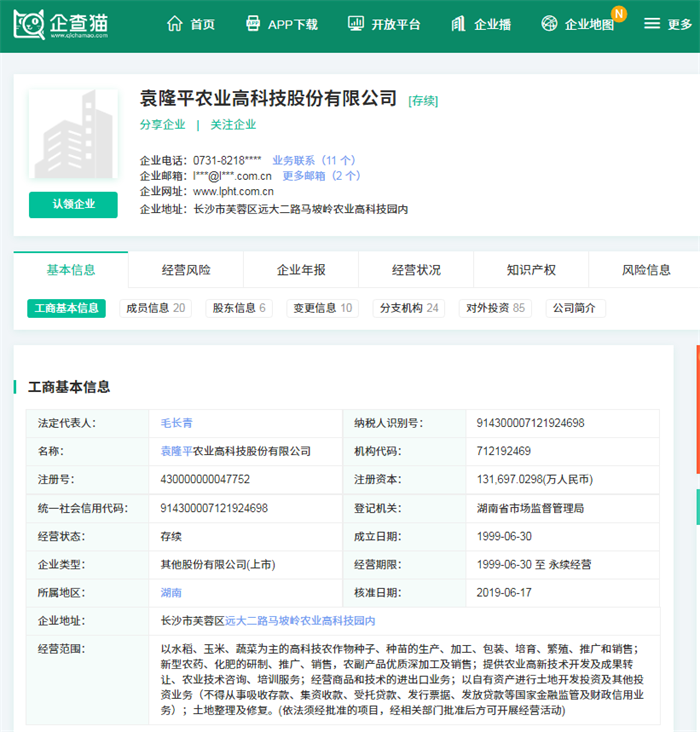Open 更多邮箱 (2个) link

(321, 176)
